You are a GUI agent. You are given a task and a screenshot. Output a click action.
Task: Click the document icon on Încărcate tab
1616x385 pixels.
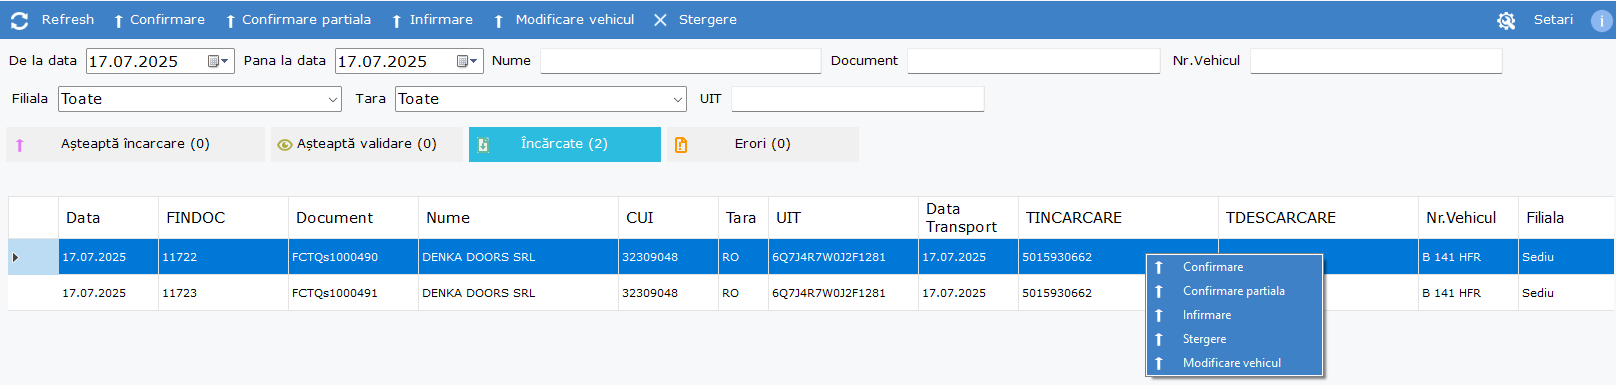tap(483, 145)
